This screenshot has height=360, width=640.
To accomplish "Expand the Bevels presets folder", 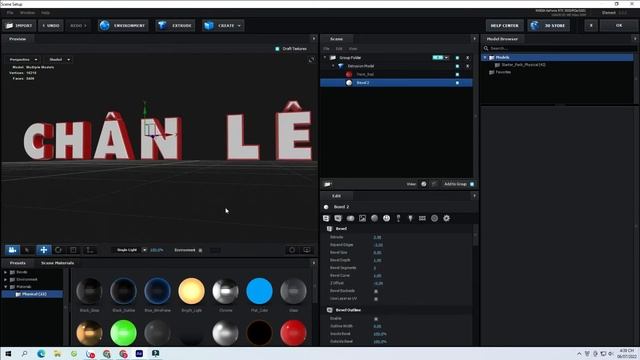I will click(x=5, y=272).
